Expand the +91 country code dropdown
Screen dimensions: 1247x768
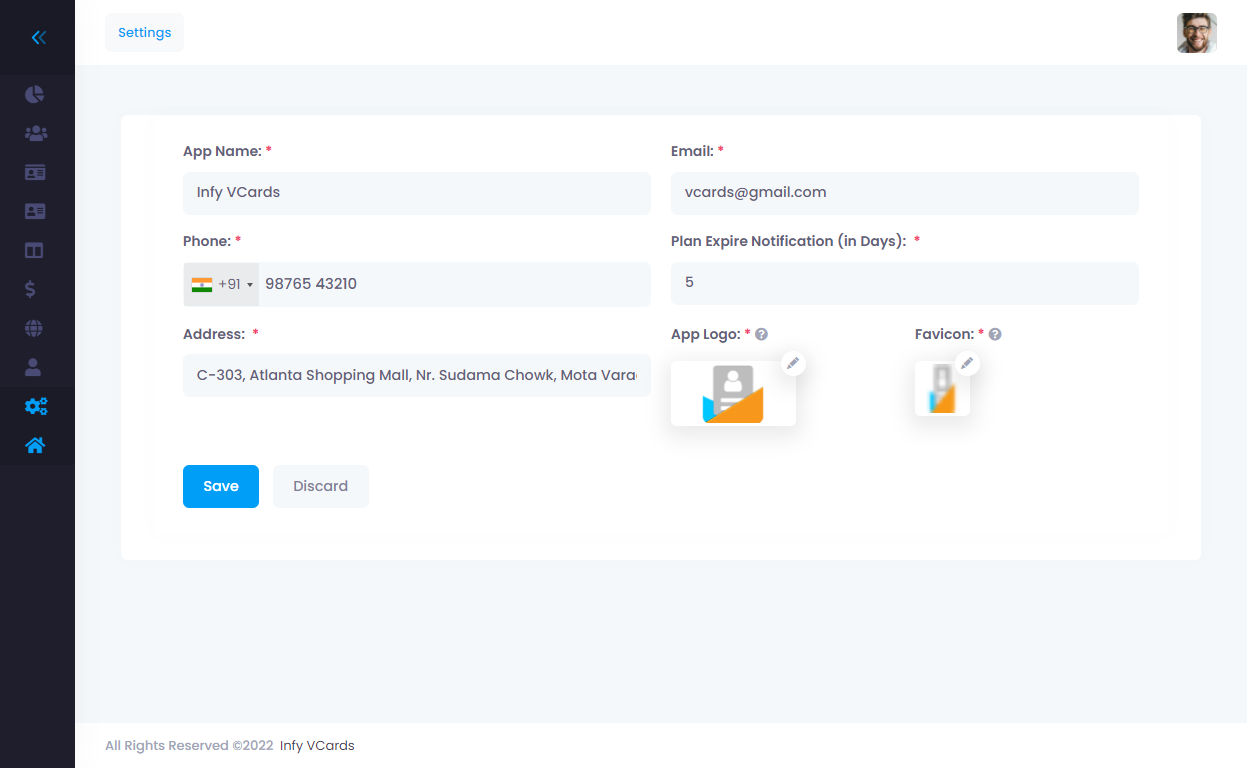point(222,284)
